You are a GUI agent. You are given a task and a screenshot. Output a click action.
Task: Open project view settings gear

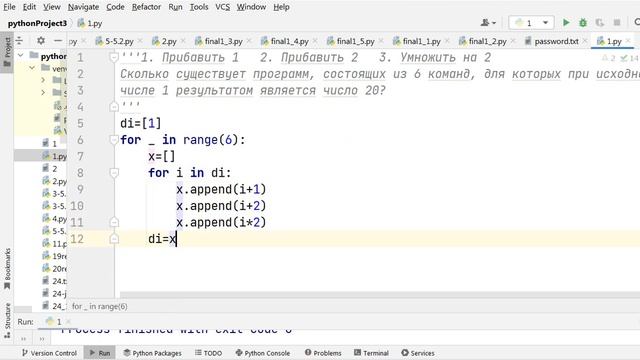[41, 41]
